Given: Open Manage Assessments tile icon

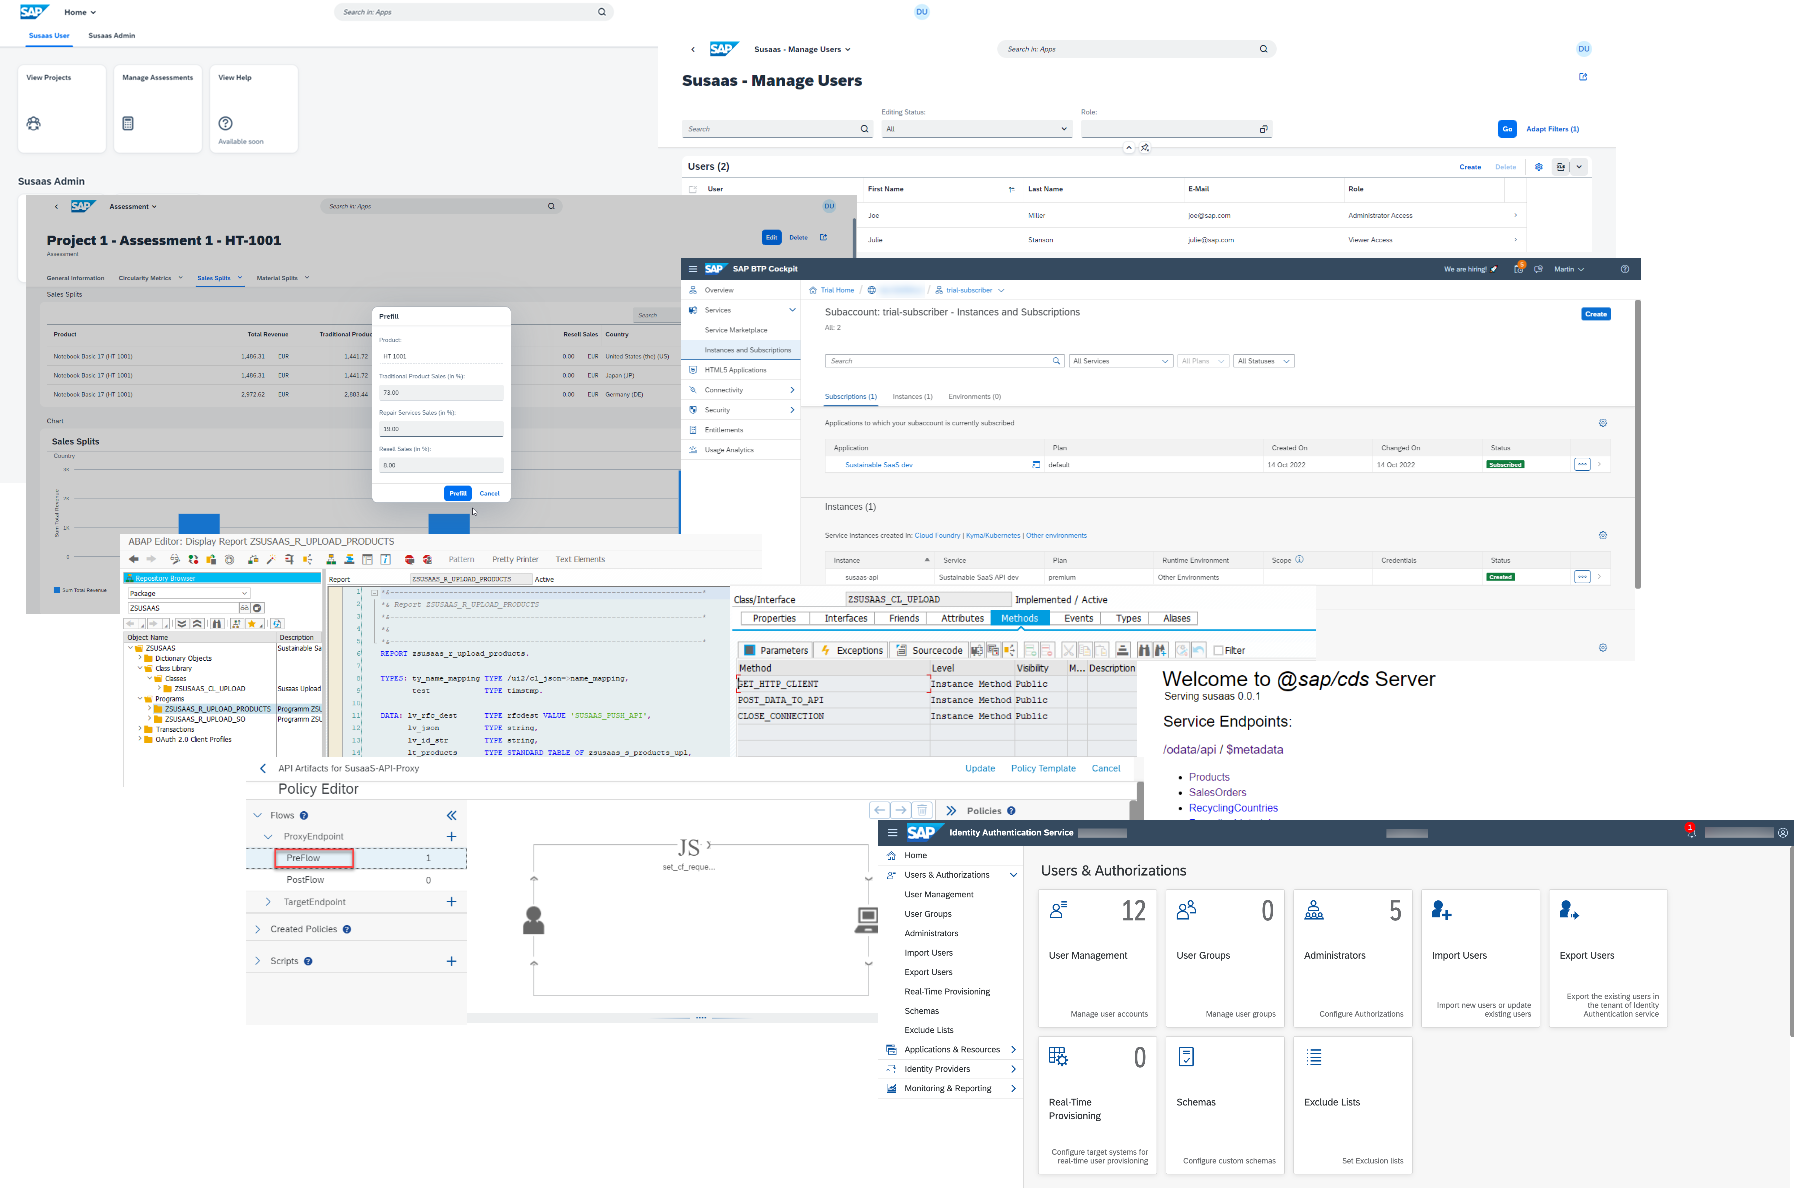Looking at the screenshot, I should 128,124.
